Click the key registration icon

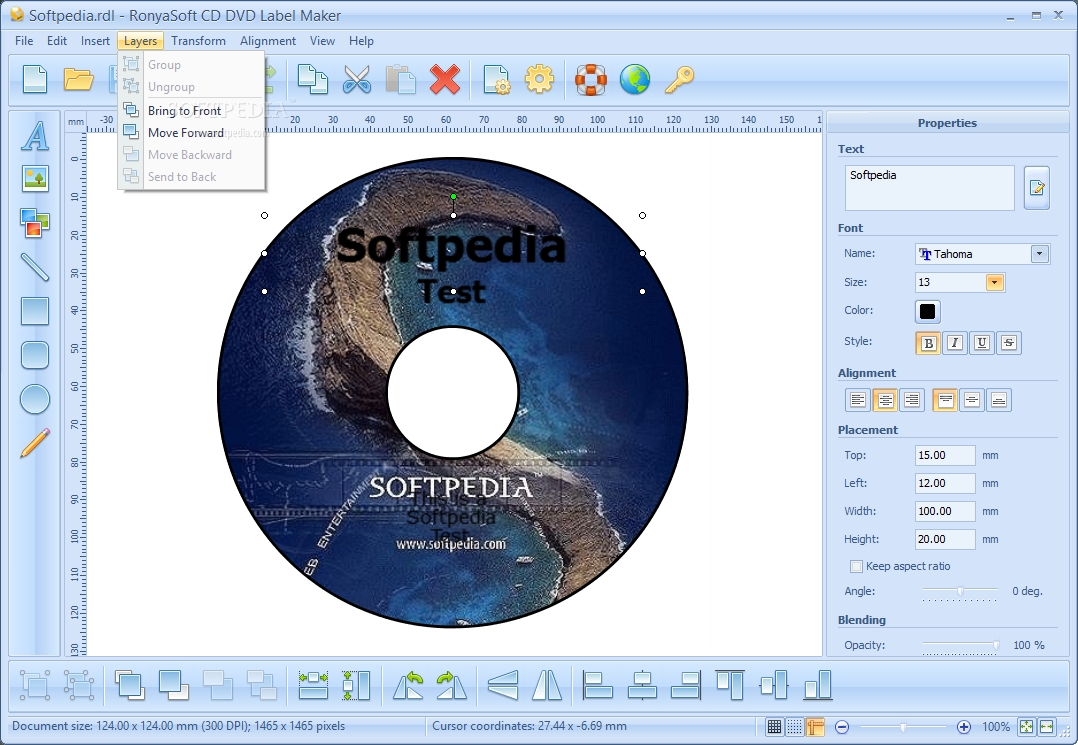click(679, 79)
